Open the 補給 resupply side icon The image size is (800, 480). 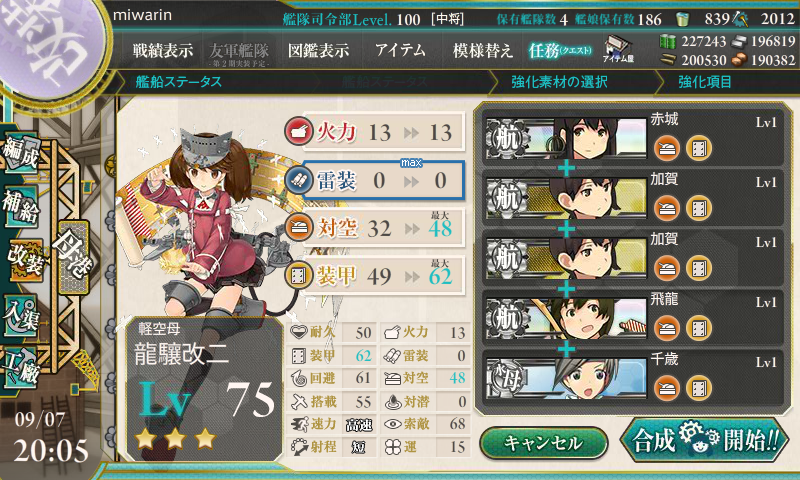[x=20, y=206]
